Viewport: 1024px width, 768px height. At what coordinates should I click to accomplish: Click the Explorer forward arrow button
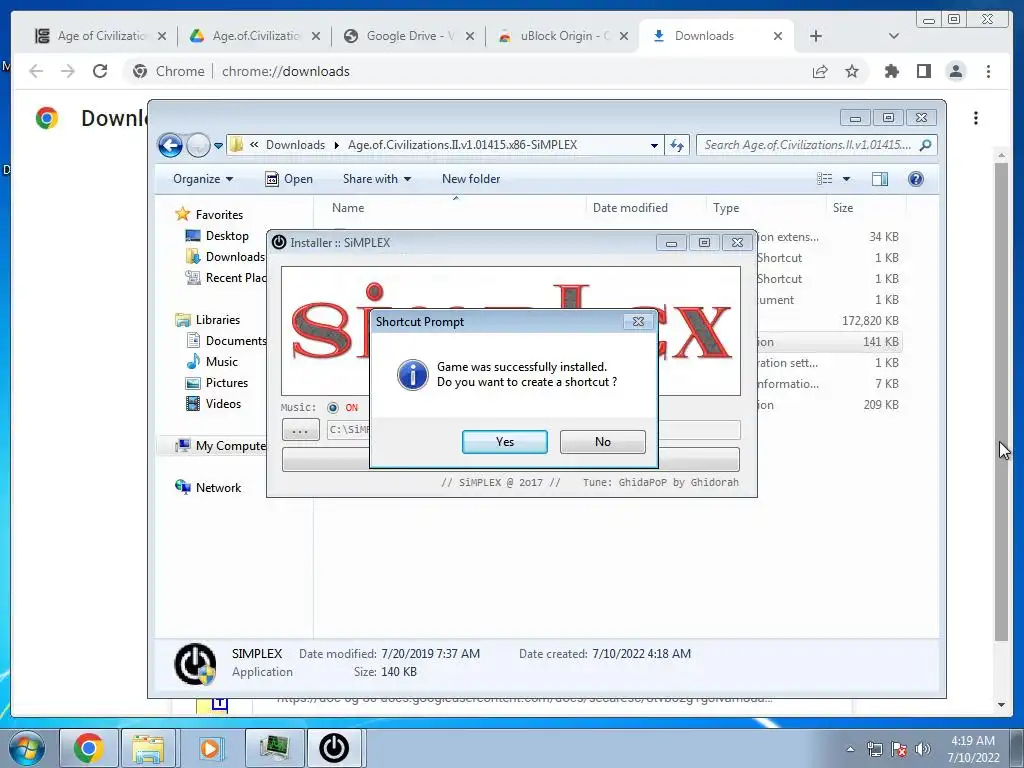pyautogui.click(x=198, y=145)
